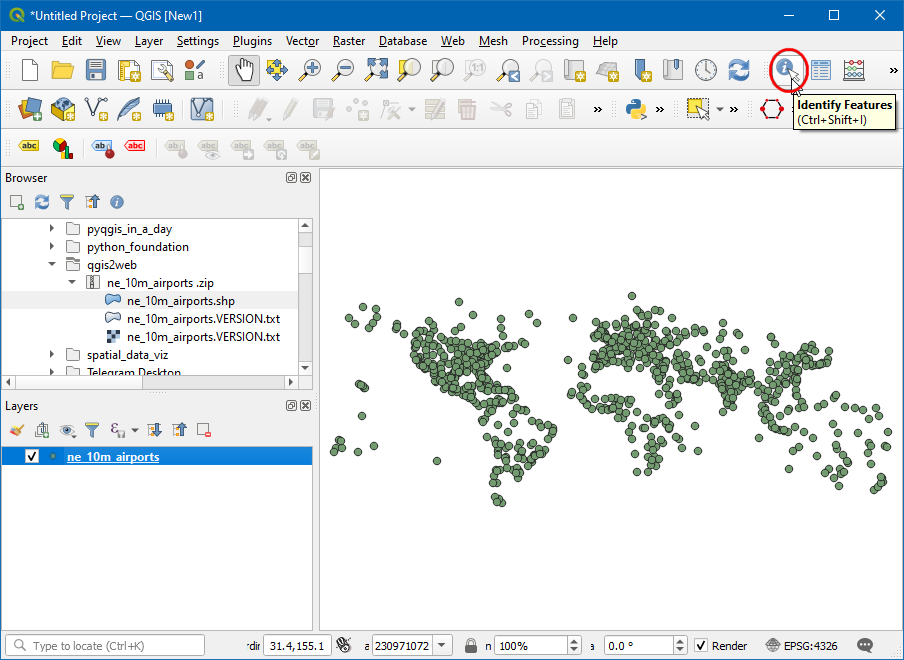The height and width of the screenshot is (660, 904).
Task: Select ne_10m_airports.shp in Browser
Action: pyautogui.click(x=180, y=301)
